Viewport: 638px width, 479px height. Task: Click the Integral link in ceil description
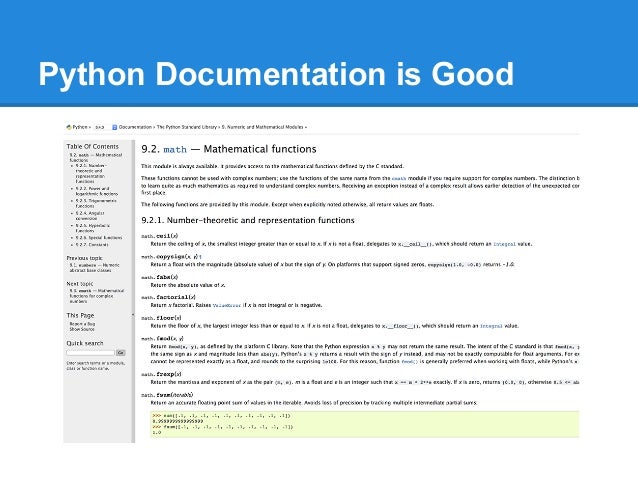click(x=504, y=244)
